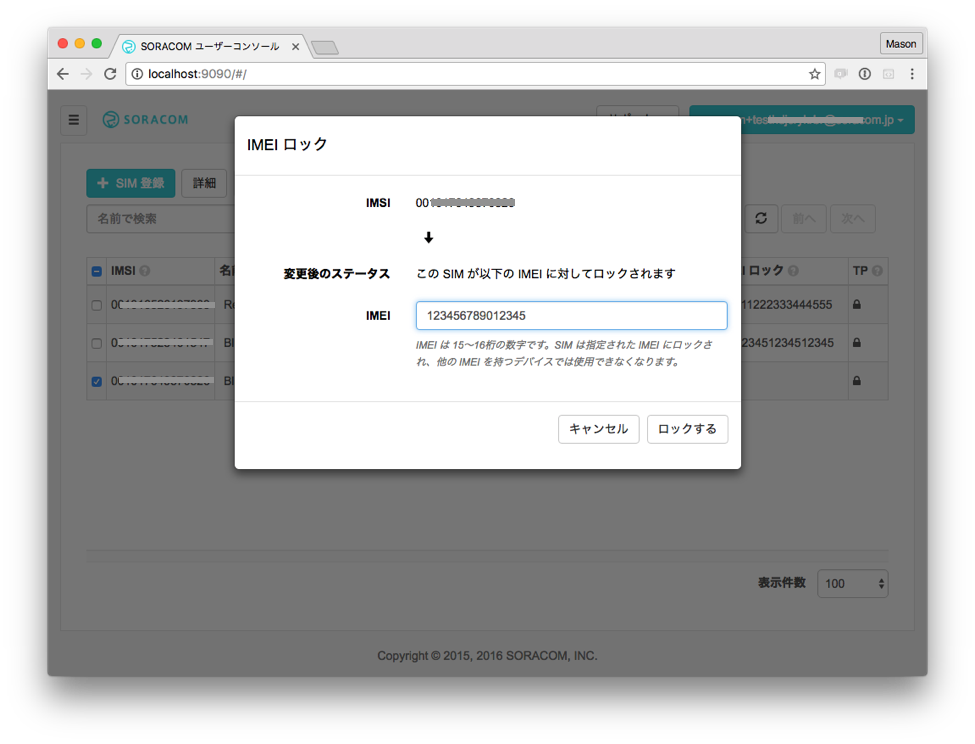Uncheck the selected third SIM row checkbox
The image size is (975, 744).
[97, 381]
